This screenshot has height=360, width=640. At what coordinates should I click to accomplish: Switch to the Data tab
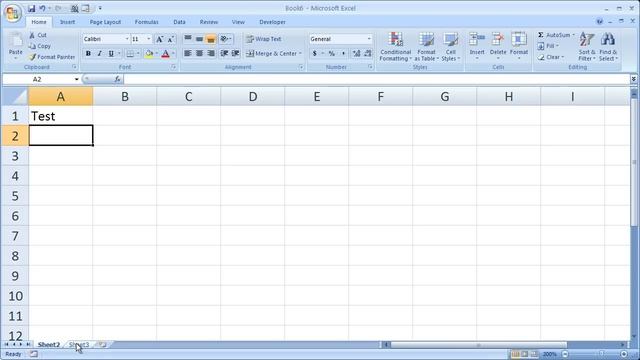pyautogui.click(x=179, y=22)
